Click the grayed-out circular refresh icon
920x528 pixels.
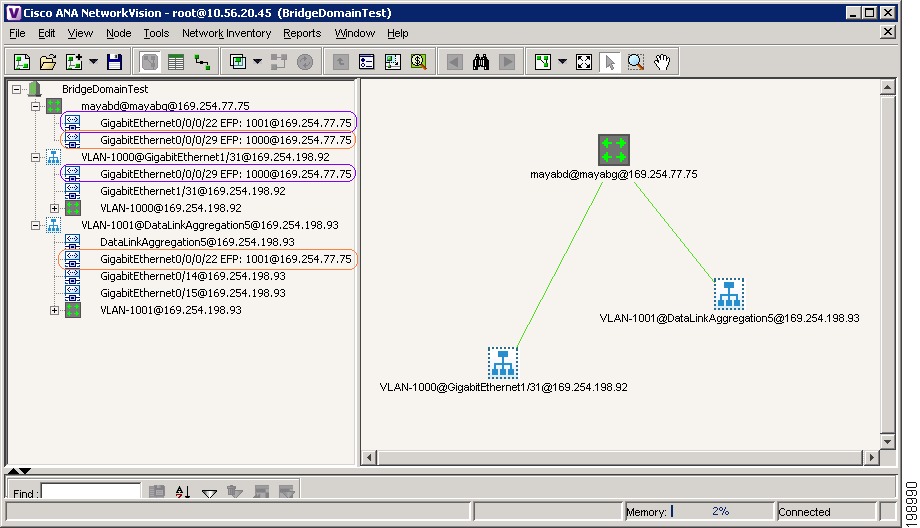(305, 62)
